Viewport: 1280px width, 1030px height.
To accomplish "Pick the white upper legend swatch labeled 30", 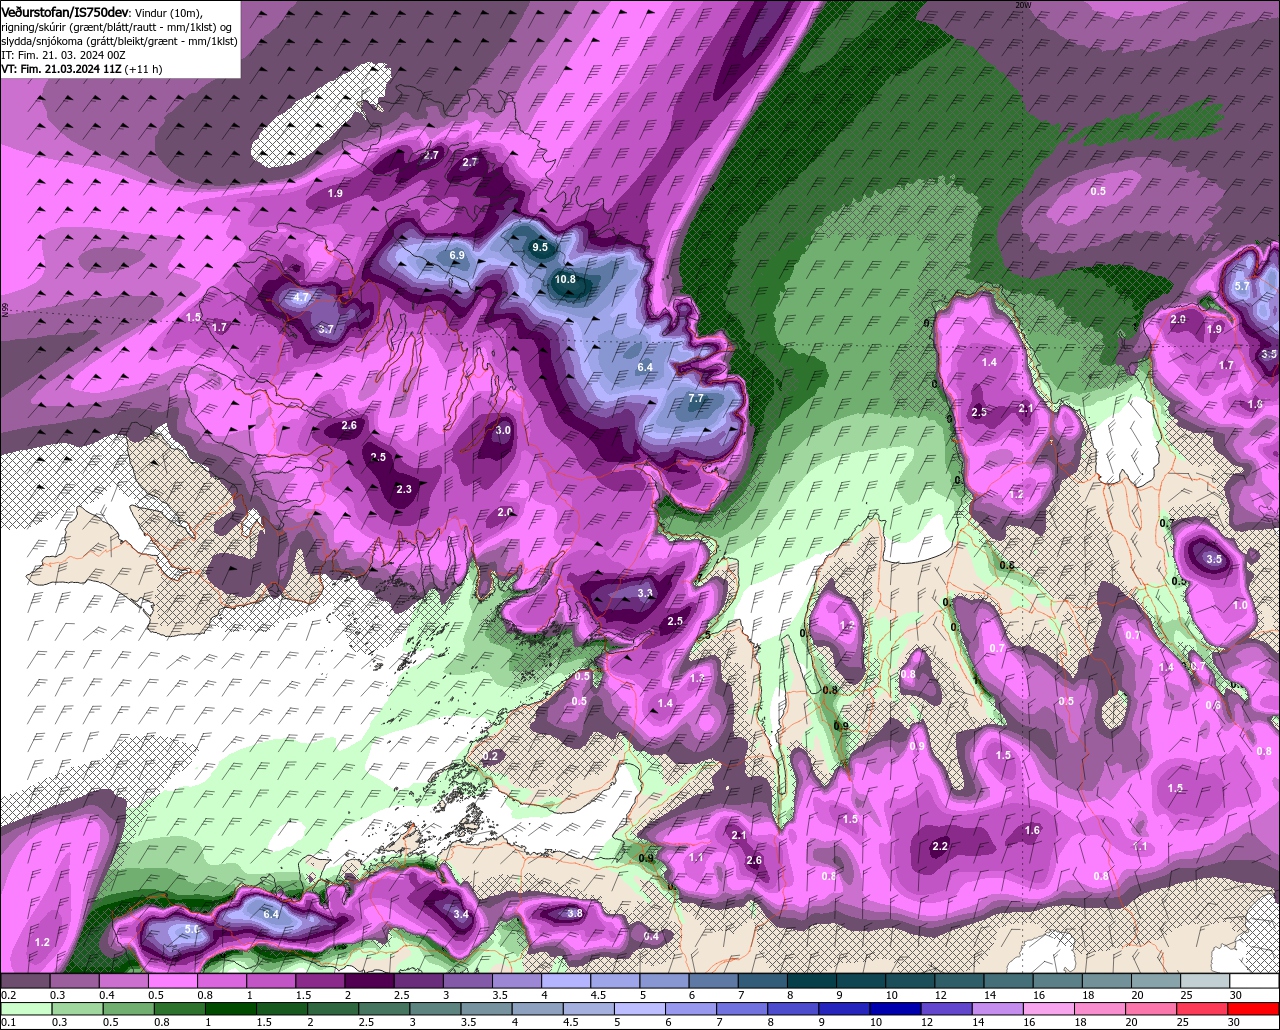I will [x=1255, y=981].
